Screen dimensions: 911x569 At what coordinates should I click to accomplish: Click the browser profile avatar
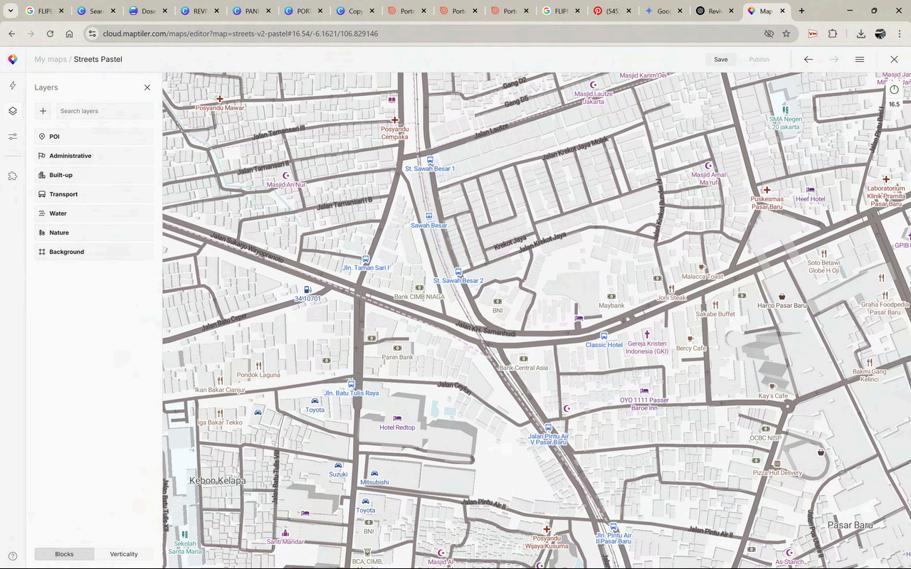880,34
